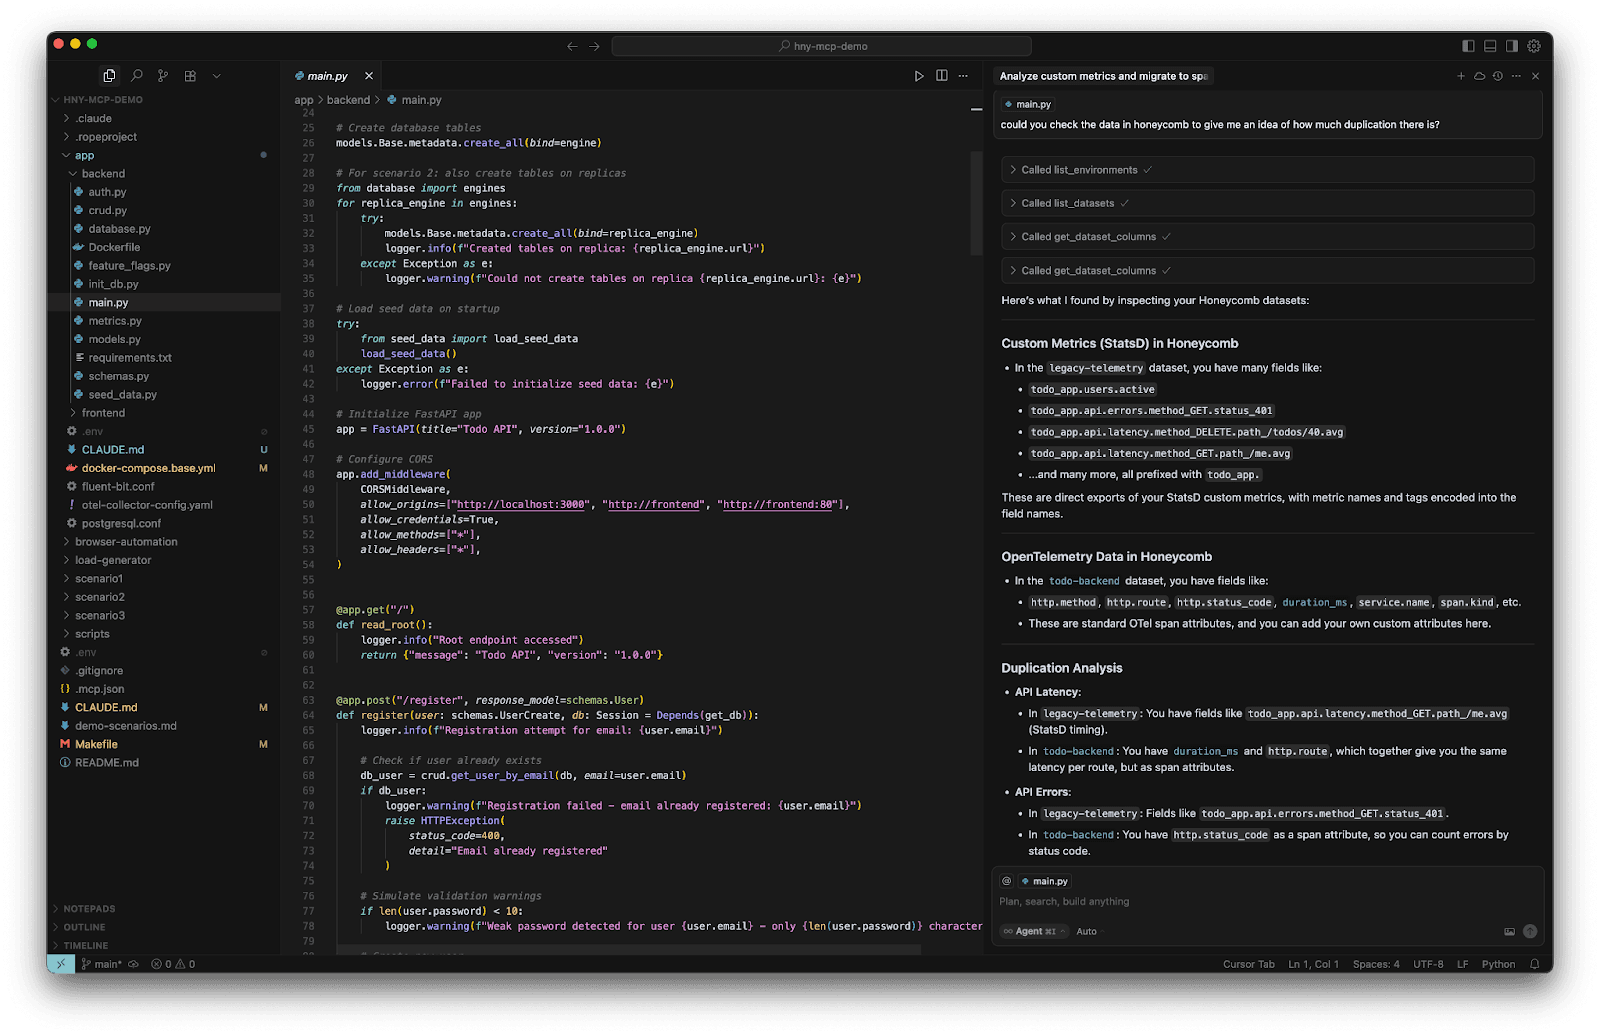Screen dimensions: 1600x1035
Task: Split the editor with the split icon
Action: 942,76
